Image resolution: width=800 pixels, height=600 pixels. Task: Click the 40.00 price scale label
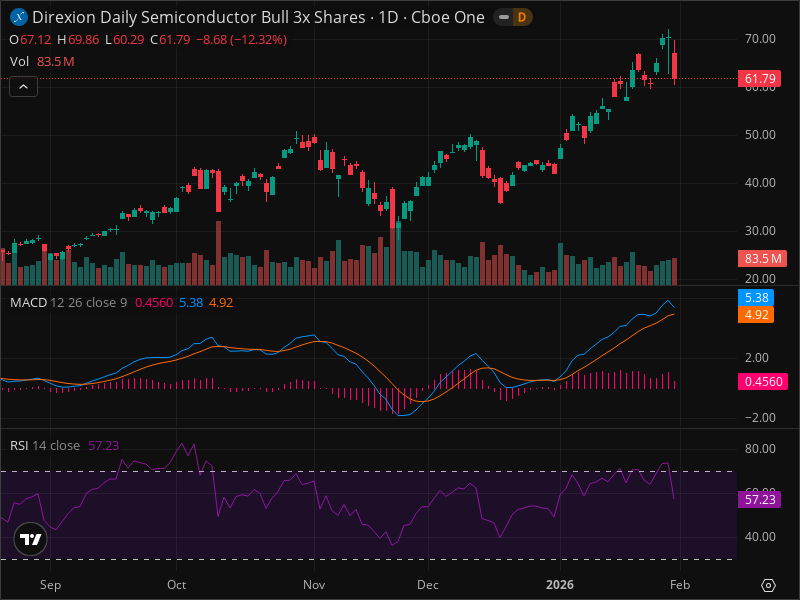760,183
